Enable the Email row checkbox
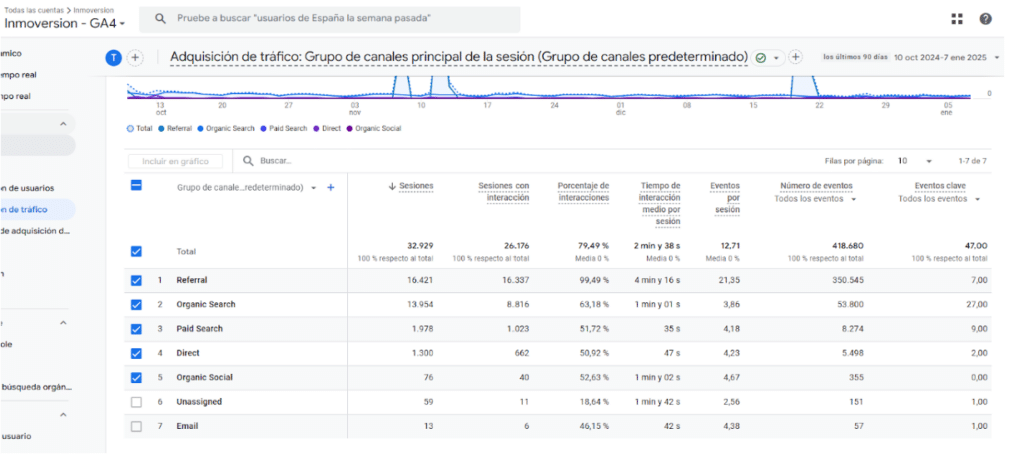 click(136, 426)
